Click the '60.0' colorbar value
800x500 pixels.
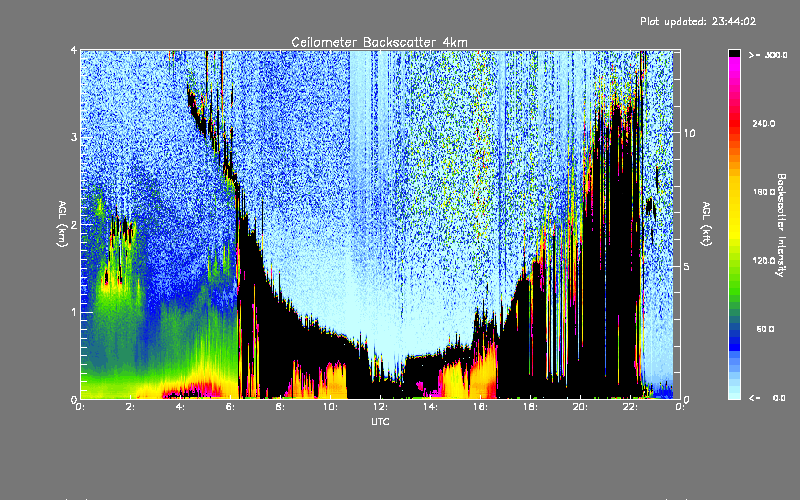[x=765, y=329]
